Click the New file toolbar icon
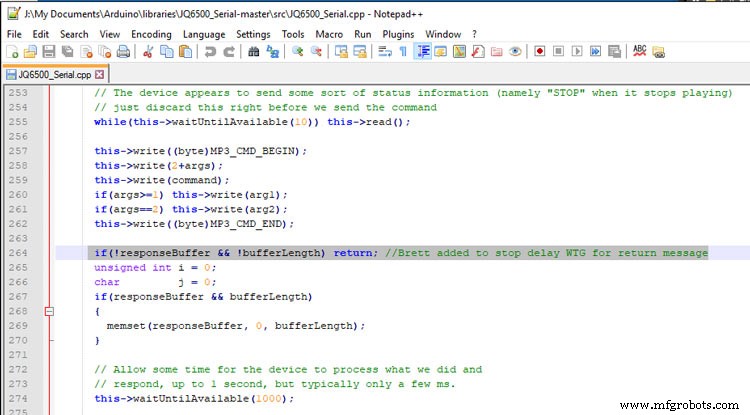The height and width of the screenshot is (415, 750). tap(12, 51)
